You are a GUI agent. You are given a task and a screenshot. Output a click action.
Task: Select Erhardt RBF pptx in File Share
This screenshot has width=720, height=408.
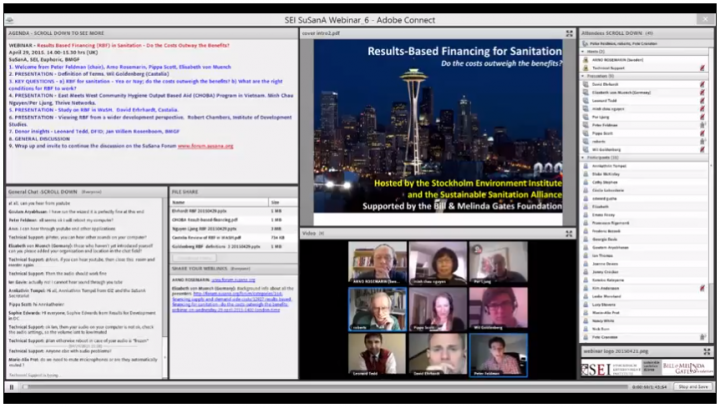click(198, 212)
